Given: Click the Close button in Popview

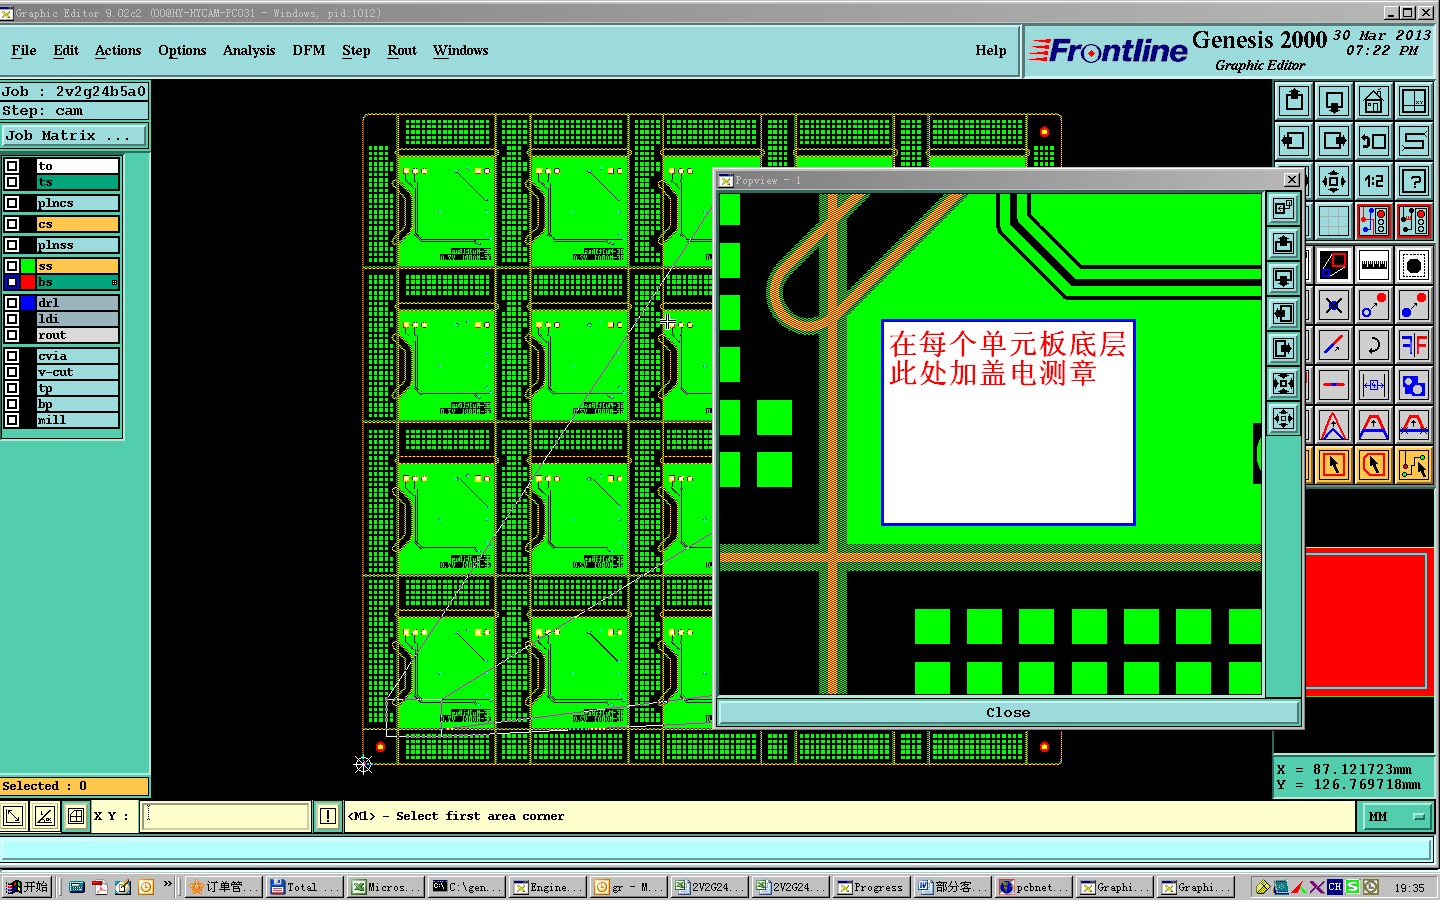Looking at the screenshot, I should 1008,713.
